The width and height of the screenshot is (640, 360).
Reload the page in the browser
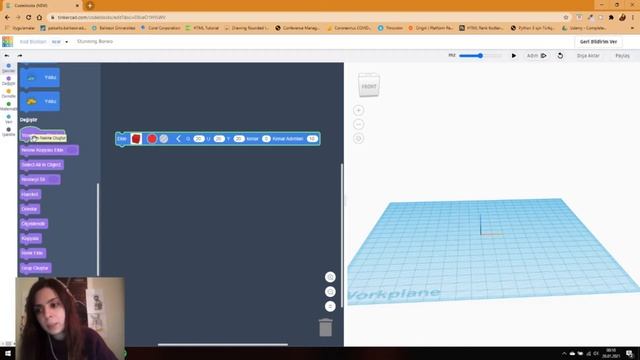29,18
